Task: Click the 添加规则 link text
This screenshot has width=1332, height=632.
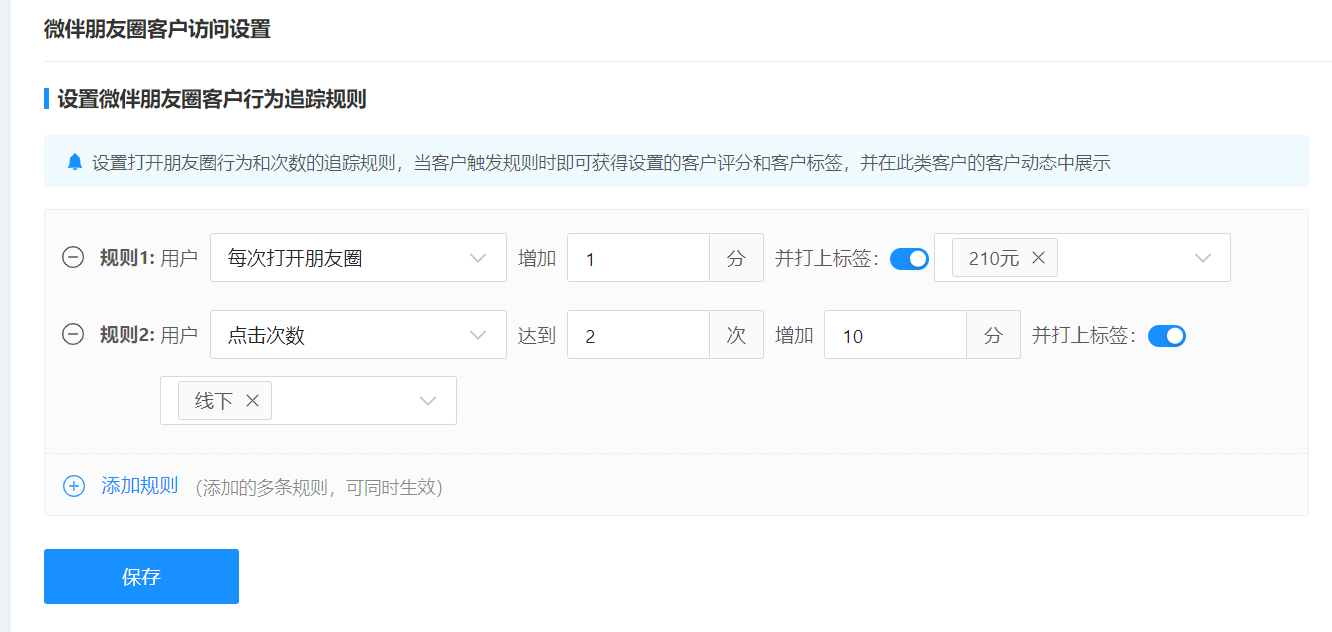Action: [139, 486]
